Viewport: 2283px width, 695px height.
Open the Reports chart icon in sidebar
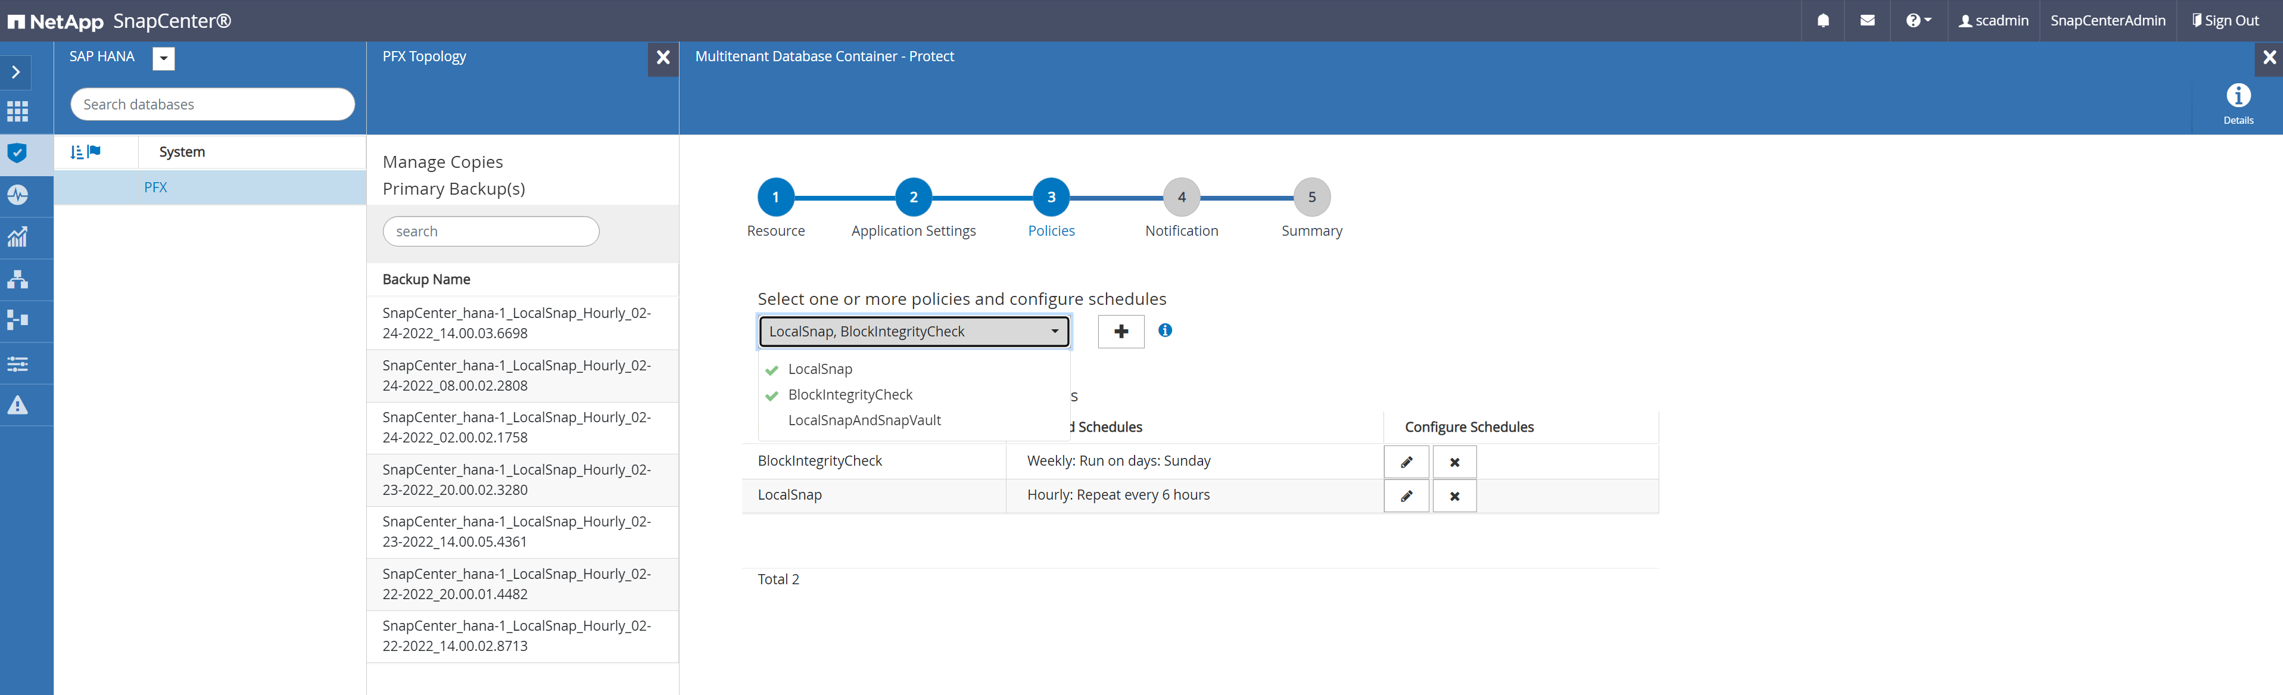[18, 237]
